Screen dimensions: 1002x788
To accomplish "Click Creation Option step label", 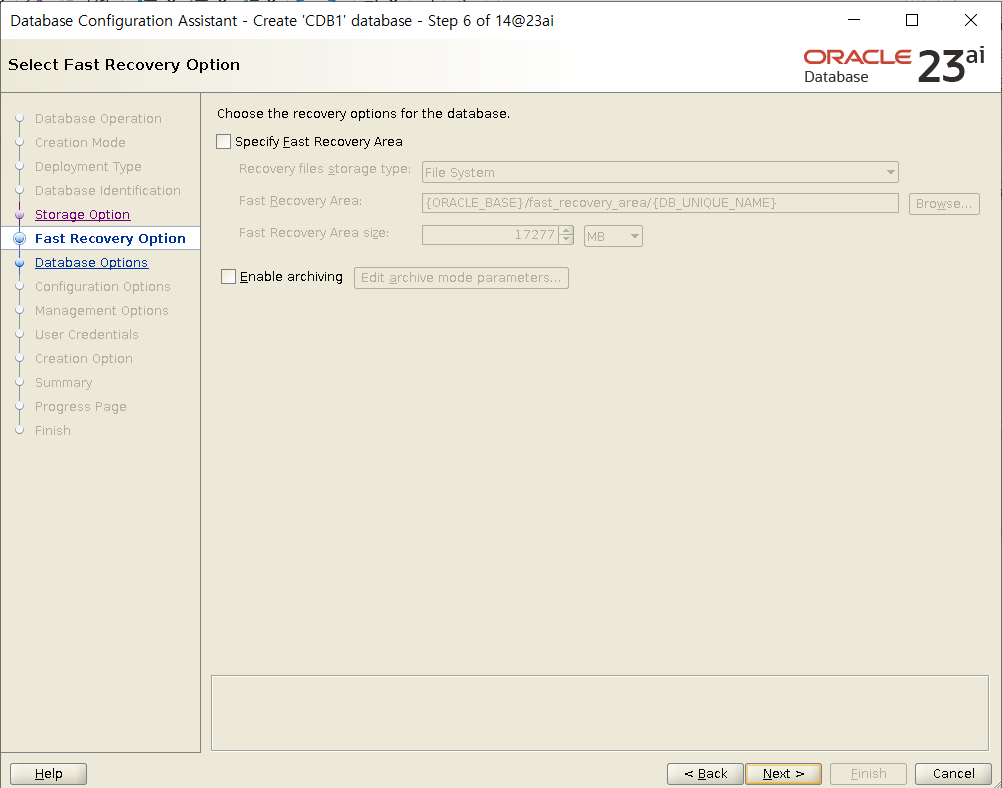I will click(84, 359).
